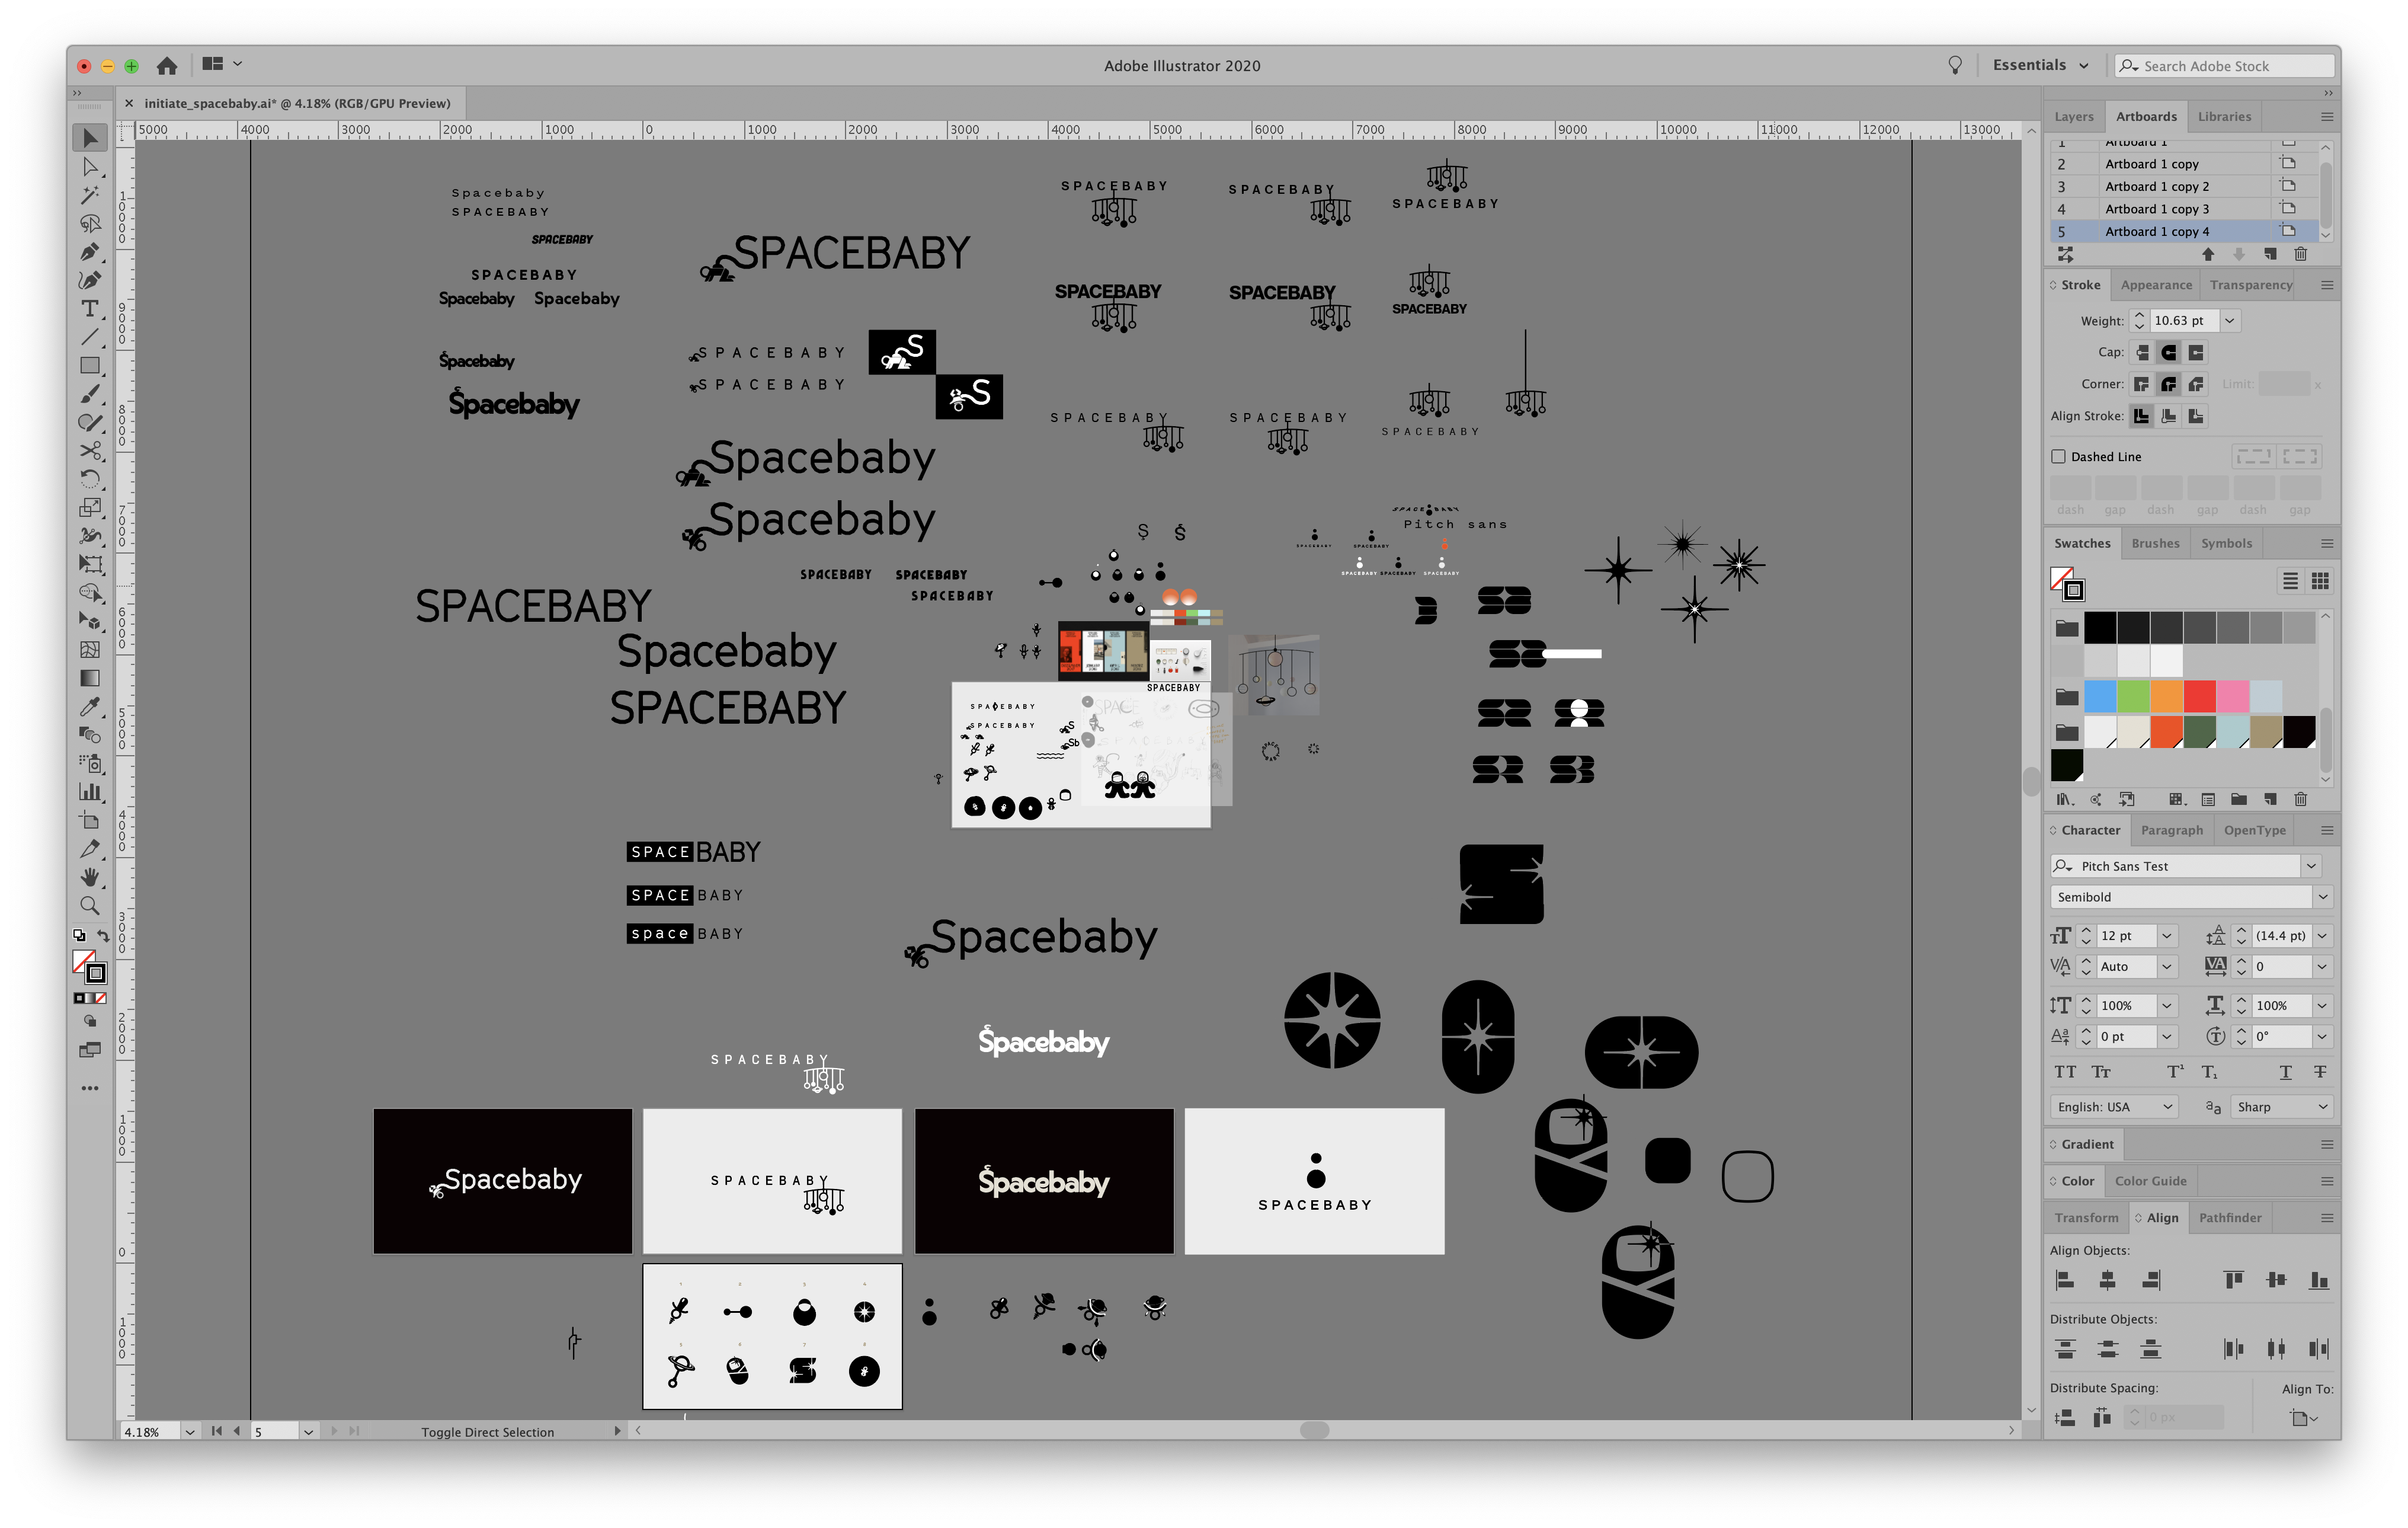
Task: Select the Rectangle tool
Action: coord(90,365)
